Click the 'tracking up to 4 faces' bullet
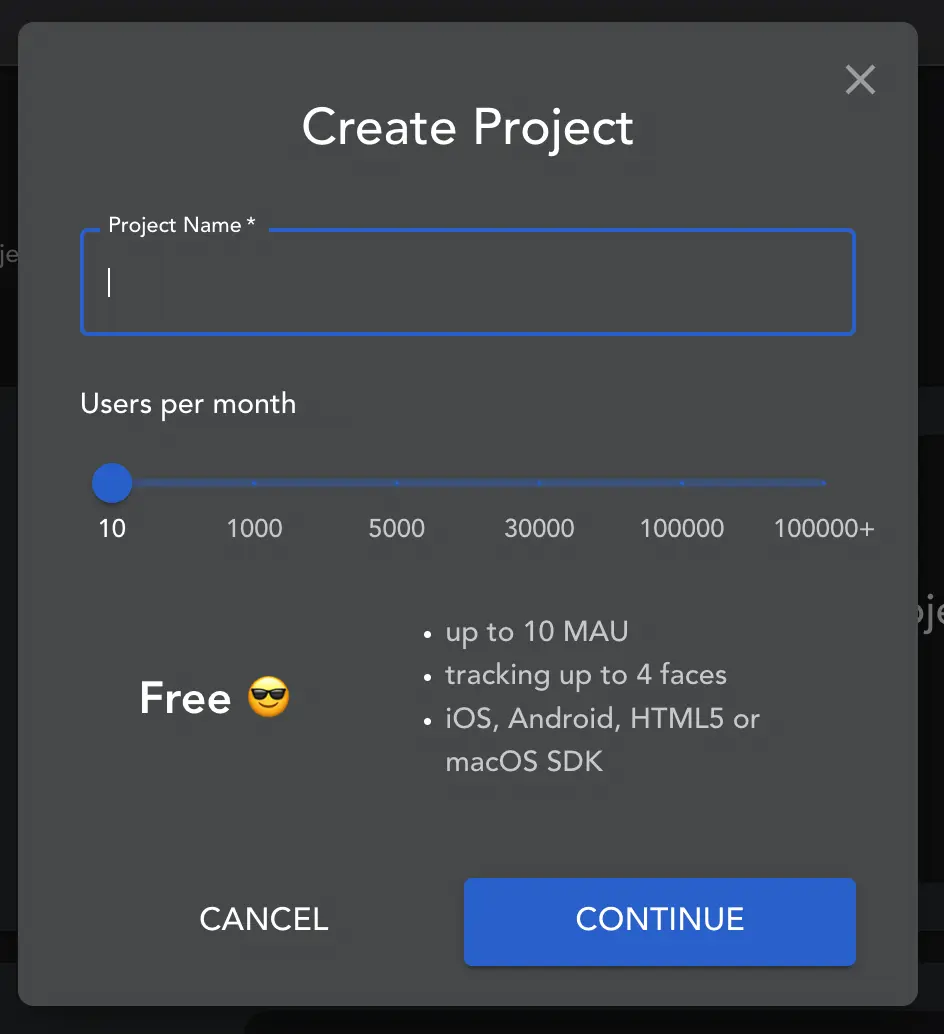Screen dimensions: 944x1034 tap(586, 675)
